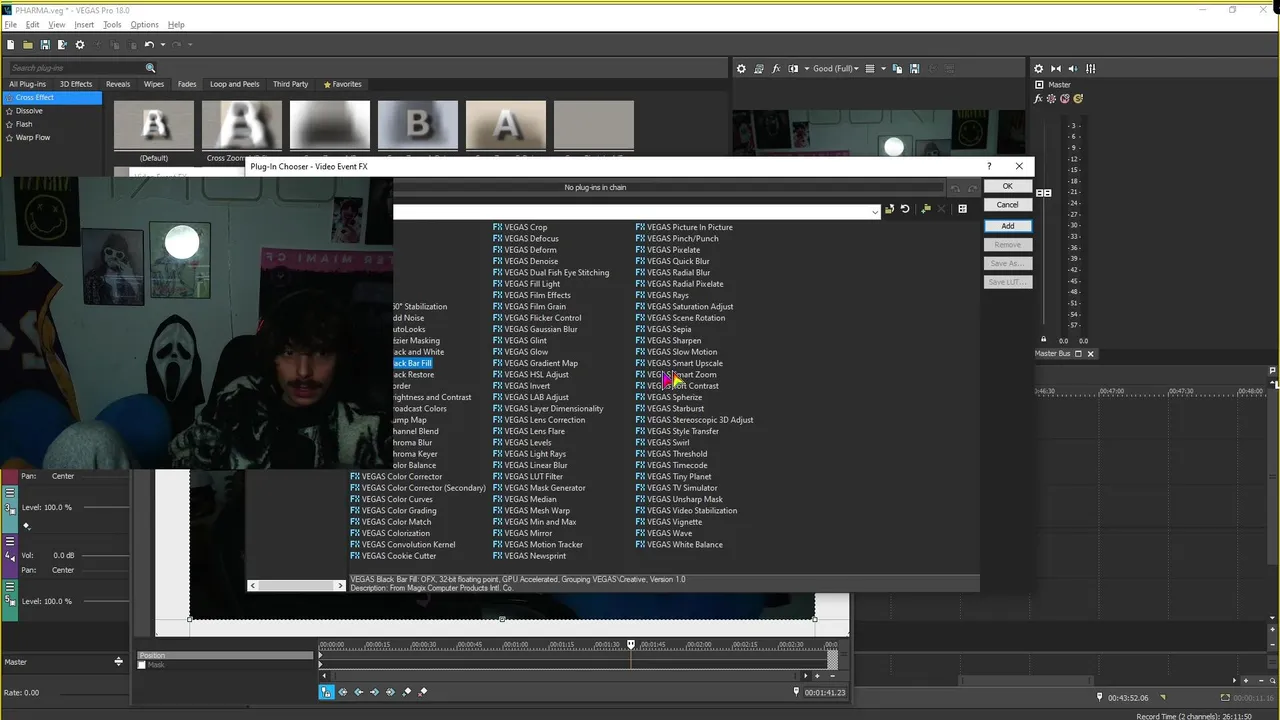The image size is (1280, 720).
Task: Click Downmix Output icon in Master Bus
Action: pos(1057,69)
